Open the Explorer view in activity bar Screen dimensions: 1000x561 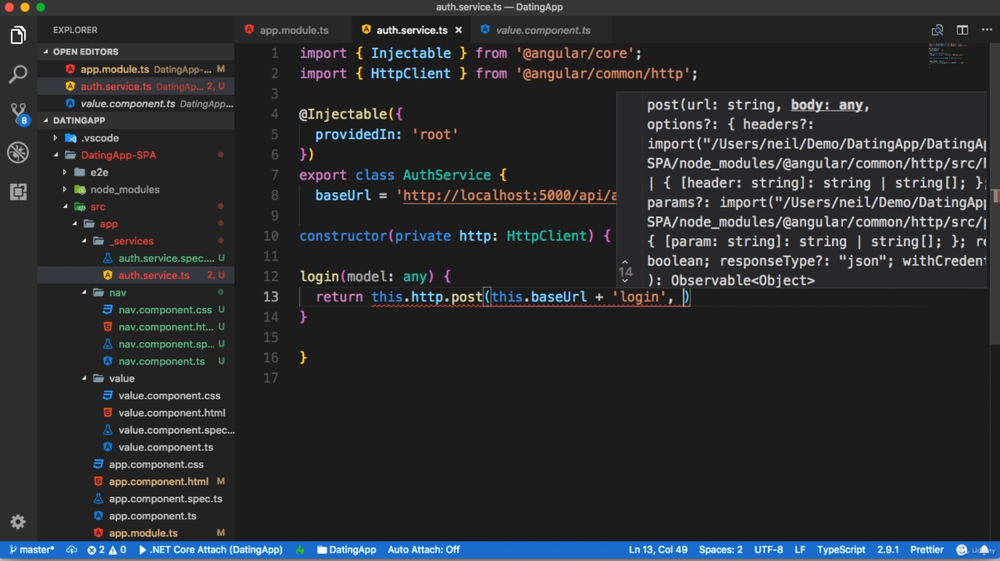pyautogui.click(x=18, y=35)
